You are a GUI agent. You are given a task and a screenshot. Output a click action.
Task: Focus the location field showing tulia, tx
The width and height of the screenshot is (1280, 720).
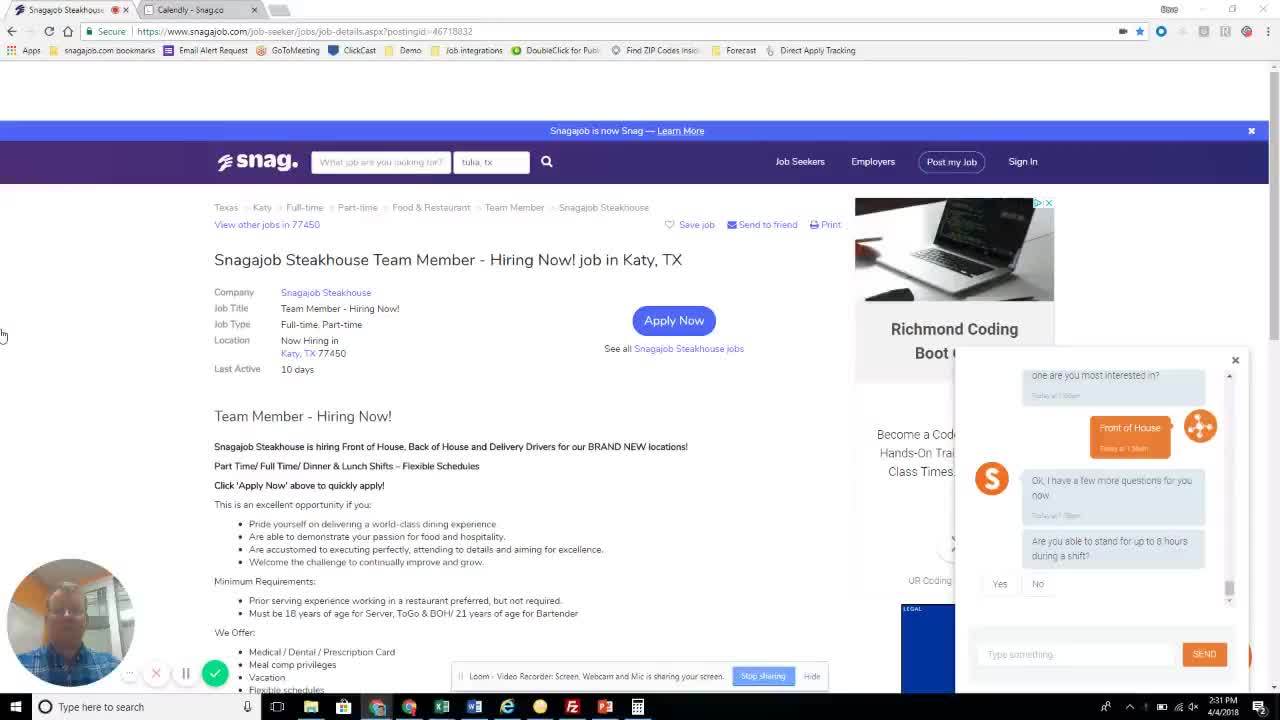(491, 162)
